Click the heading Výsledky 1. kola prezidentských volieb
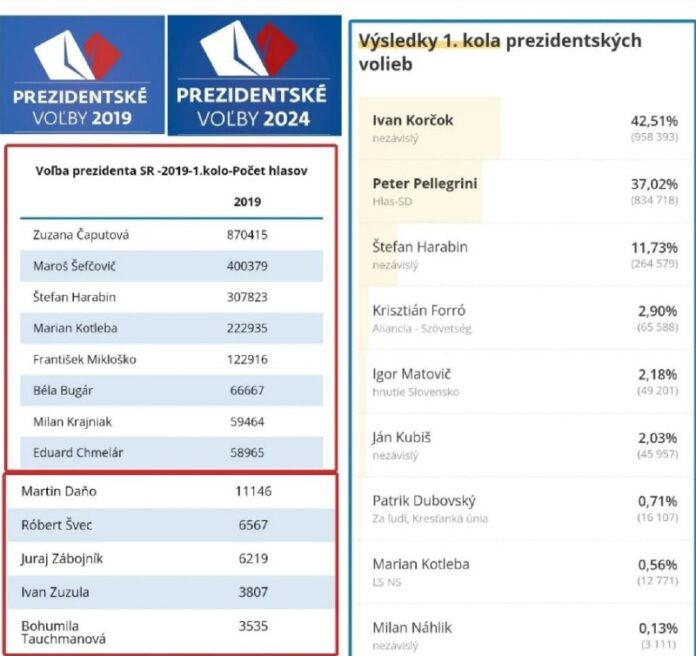 pos(500,52)
